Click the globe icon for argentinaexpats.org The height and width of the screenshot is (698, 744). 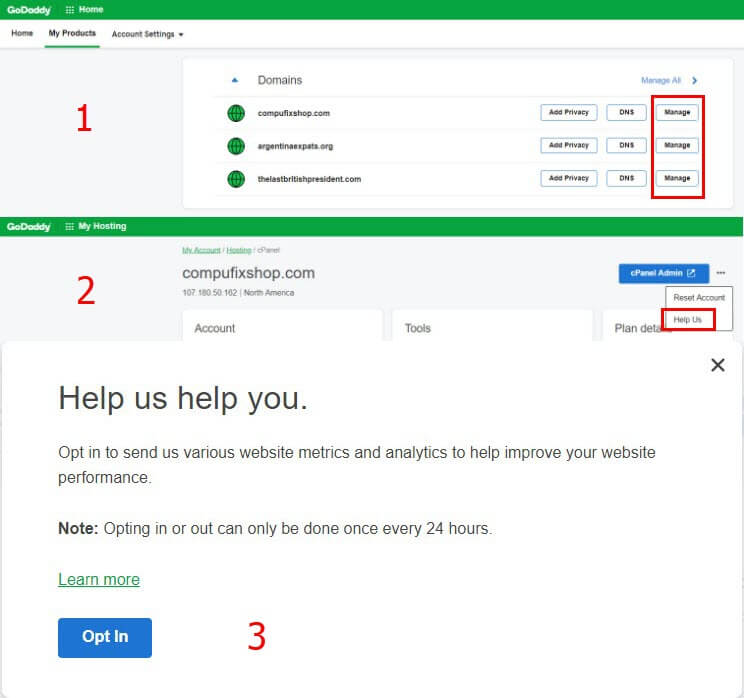pos(236,146)
